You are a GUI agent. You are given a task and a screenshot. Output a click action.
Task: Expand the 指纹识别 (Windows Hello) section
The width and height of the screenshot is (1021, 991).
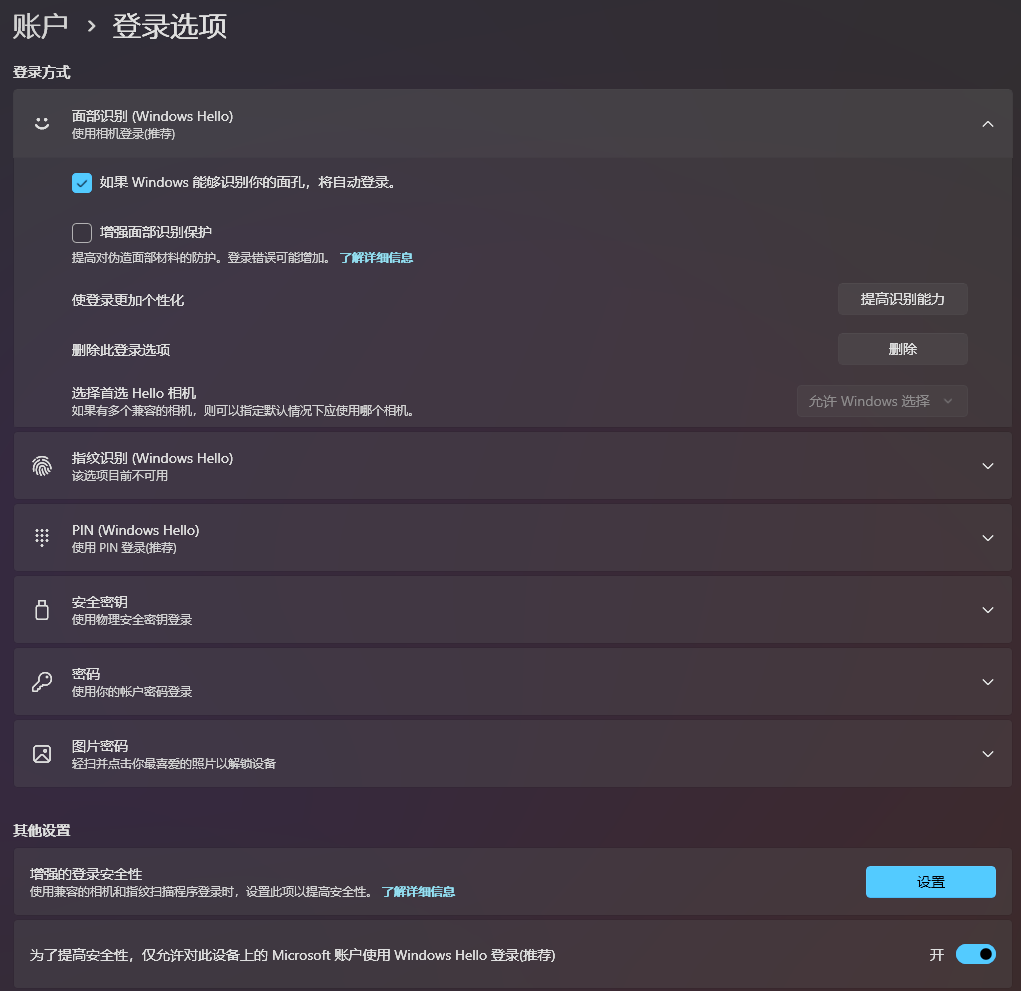click(988, 466)
